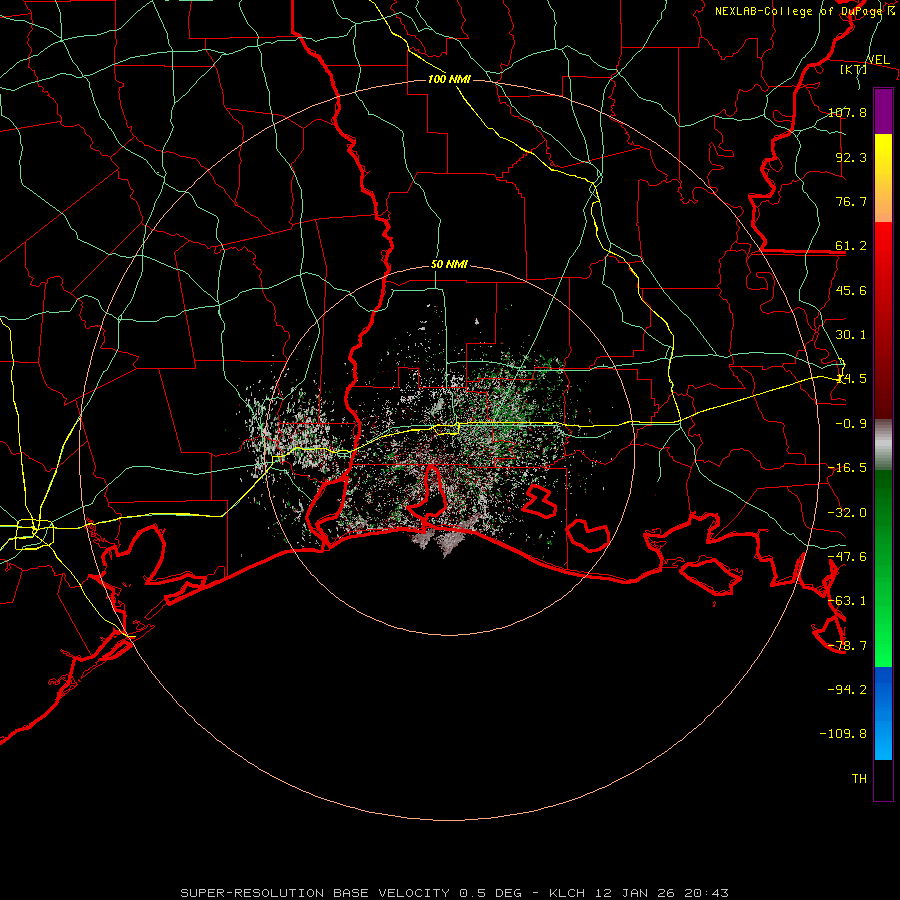This screenshot has height=900, width=900.
Task: Pick the blue segment of the velocity color bar
Action: (883, 713)
